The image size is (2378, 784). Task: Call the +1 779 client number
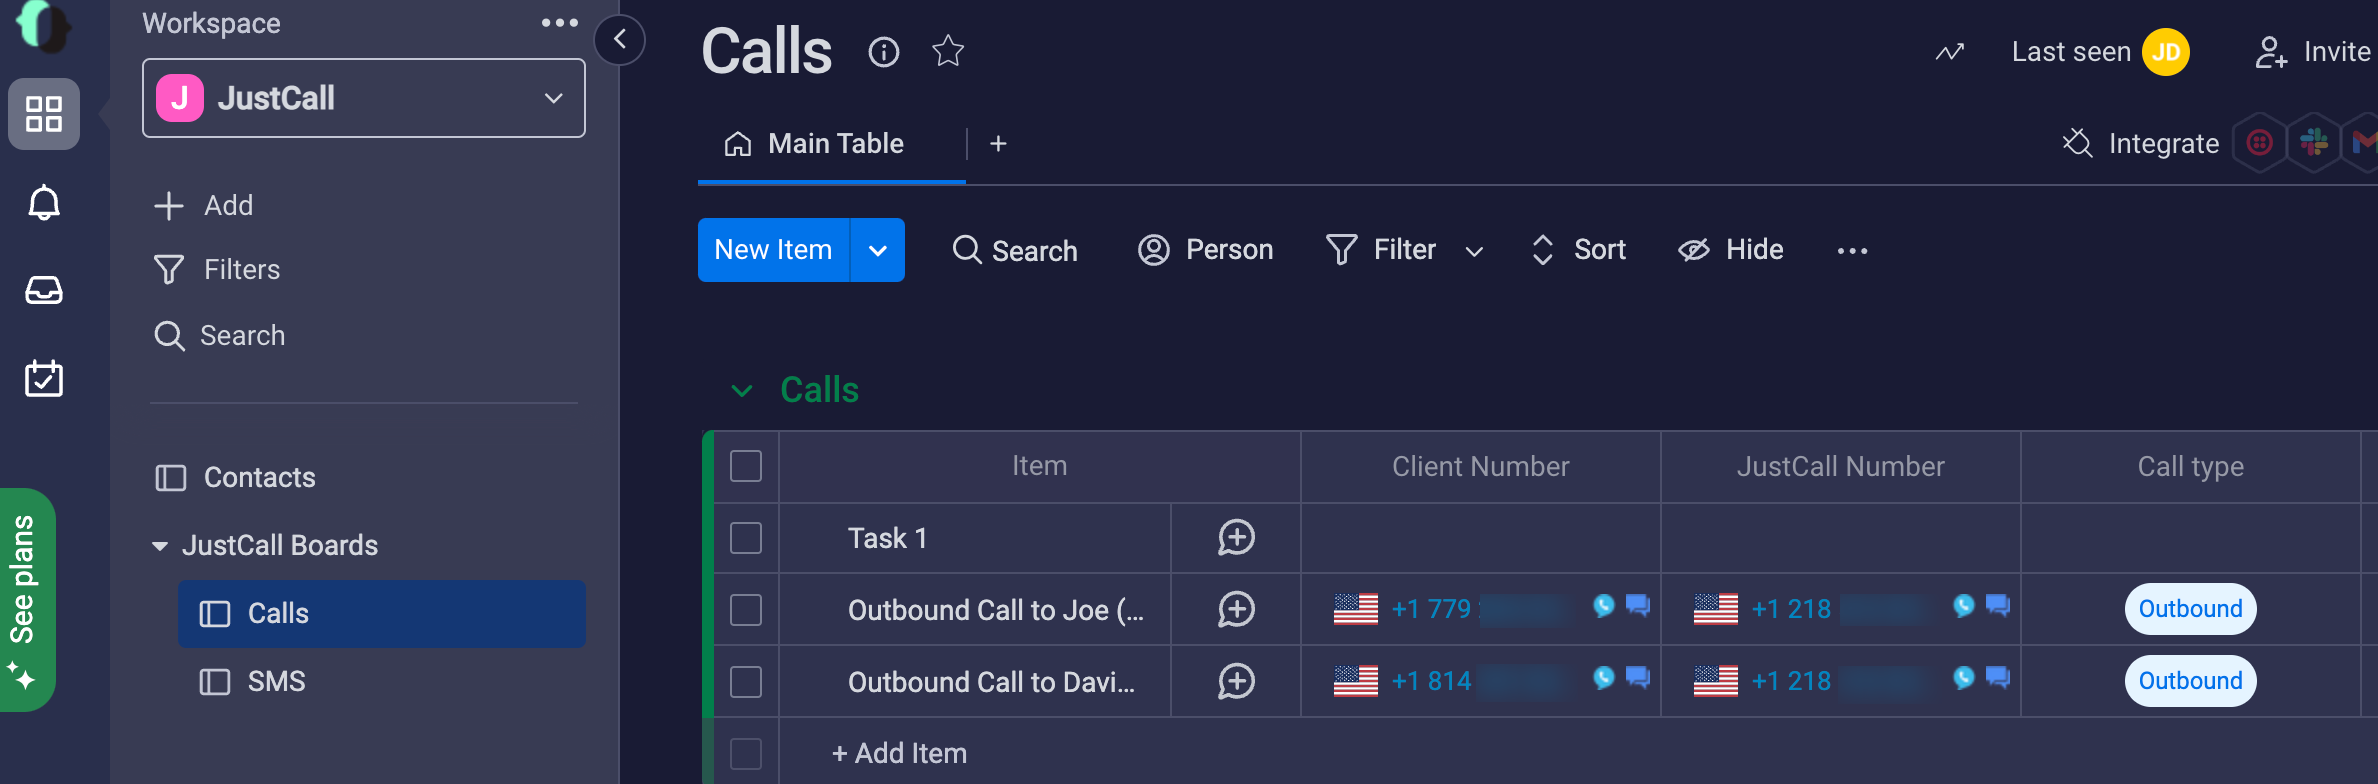[x=1604, y=606]
